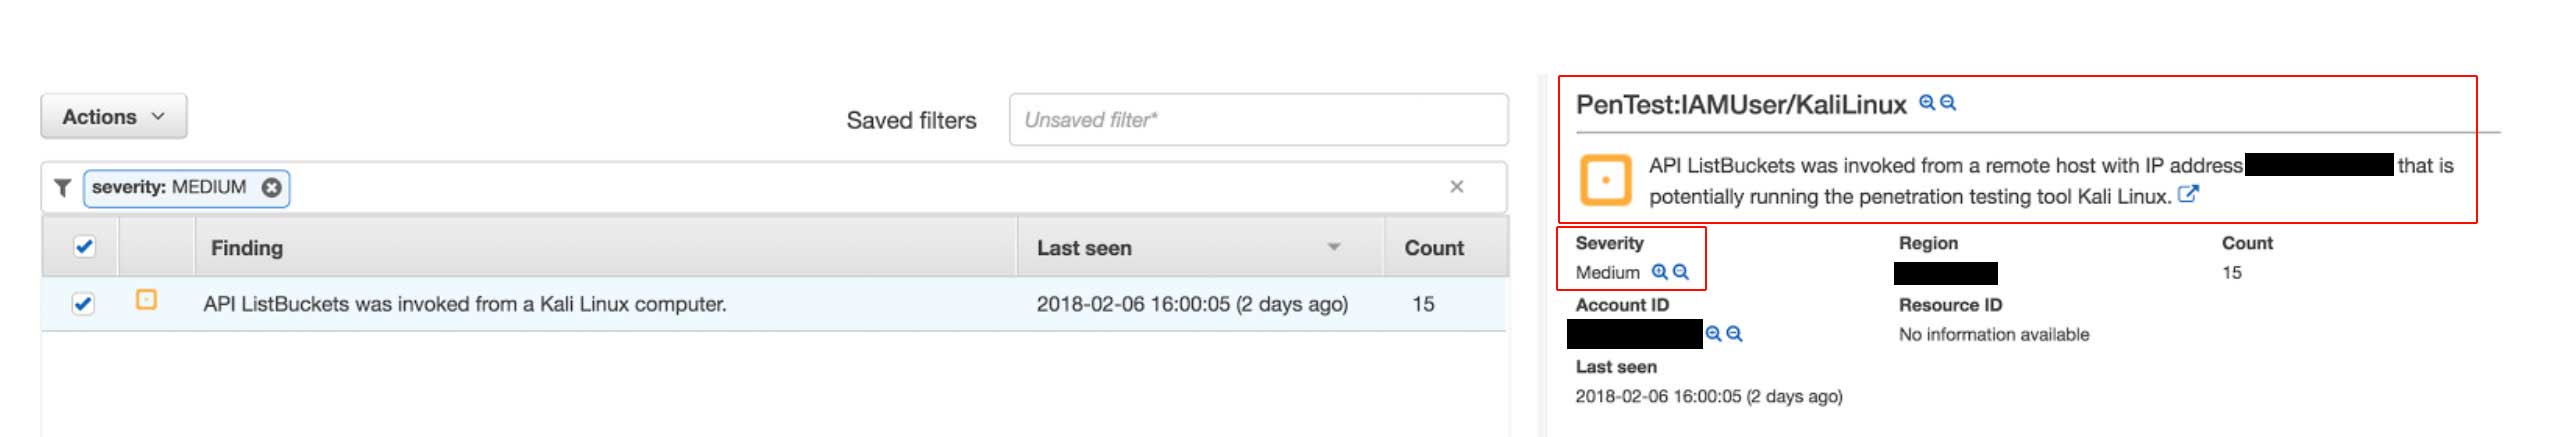Click zoom-out filter icon beside PenTest:IAMUser/KaliLinux title
This screenshot has width=2550, height=437.
coord(1948,103)
